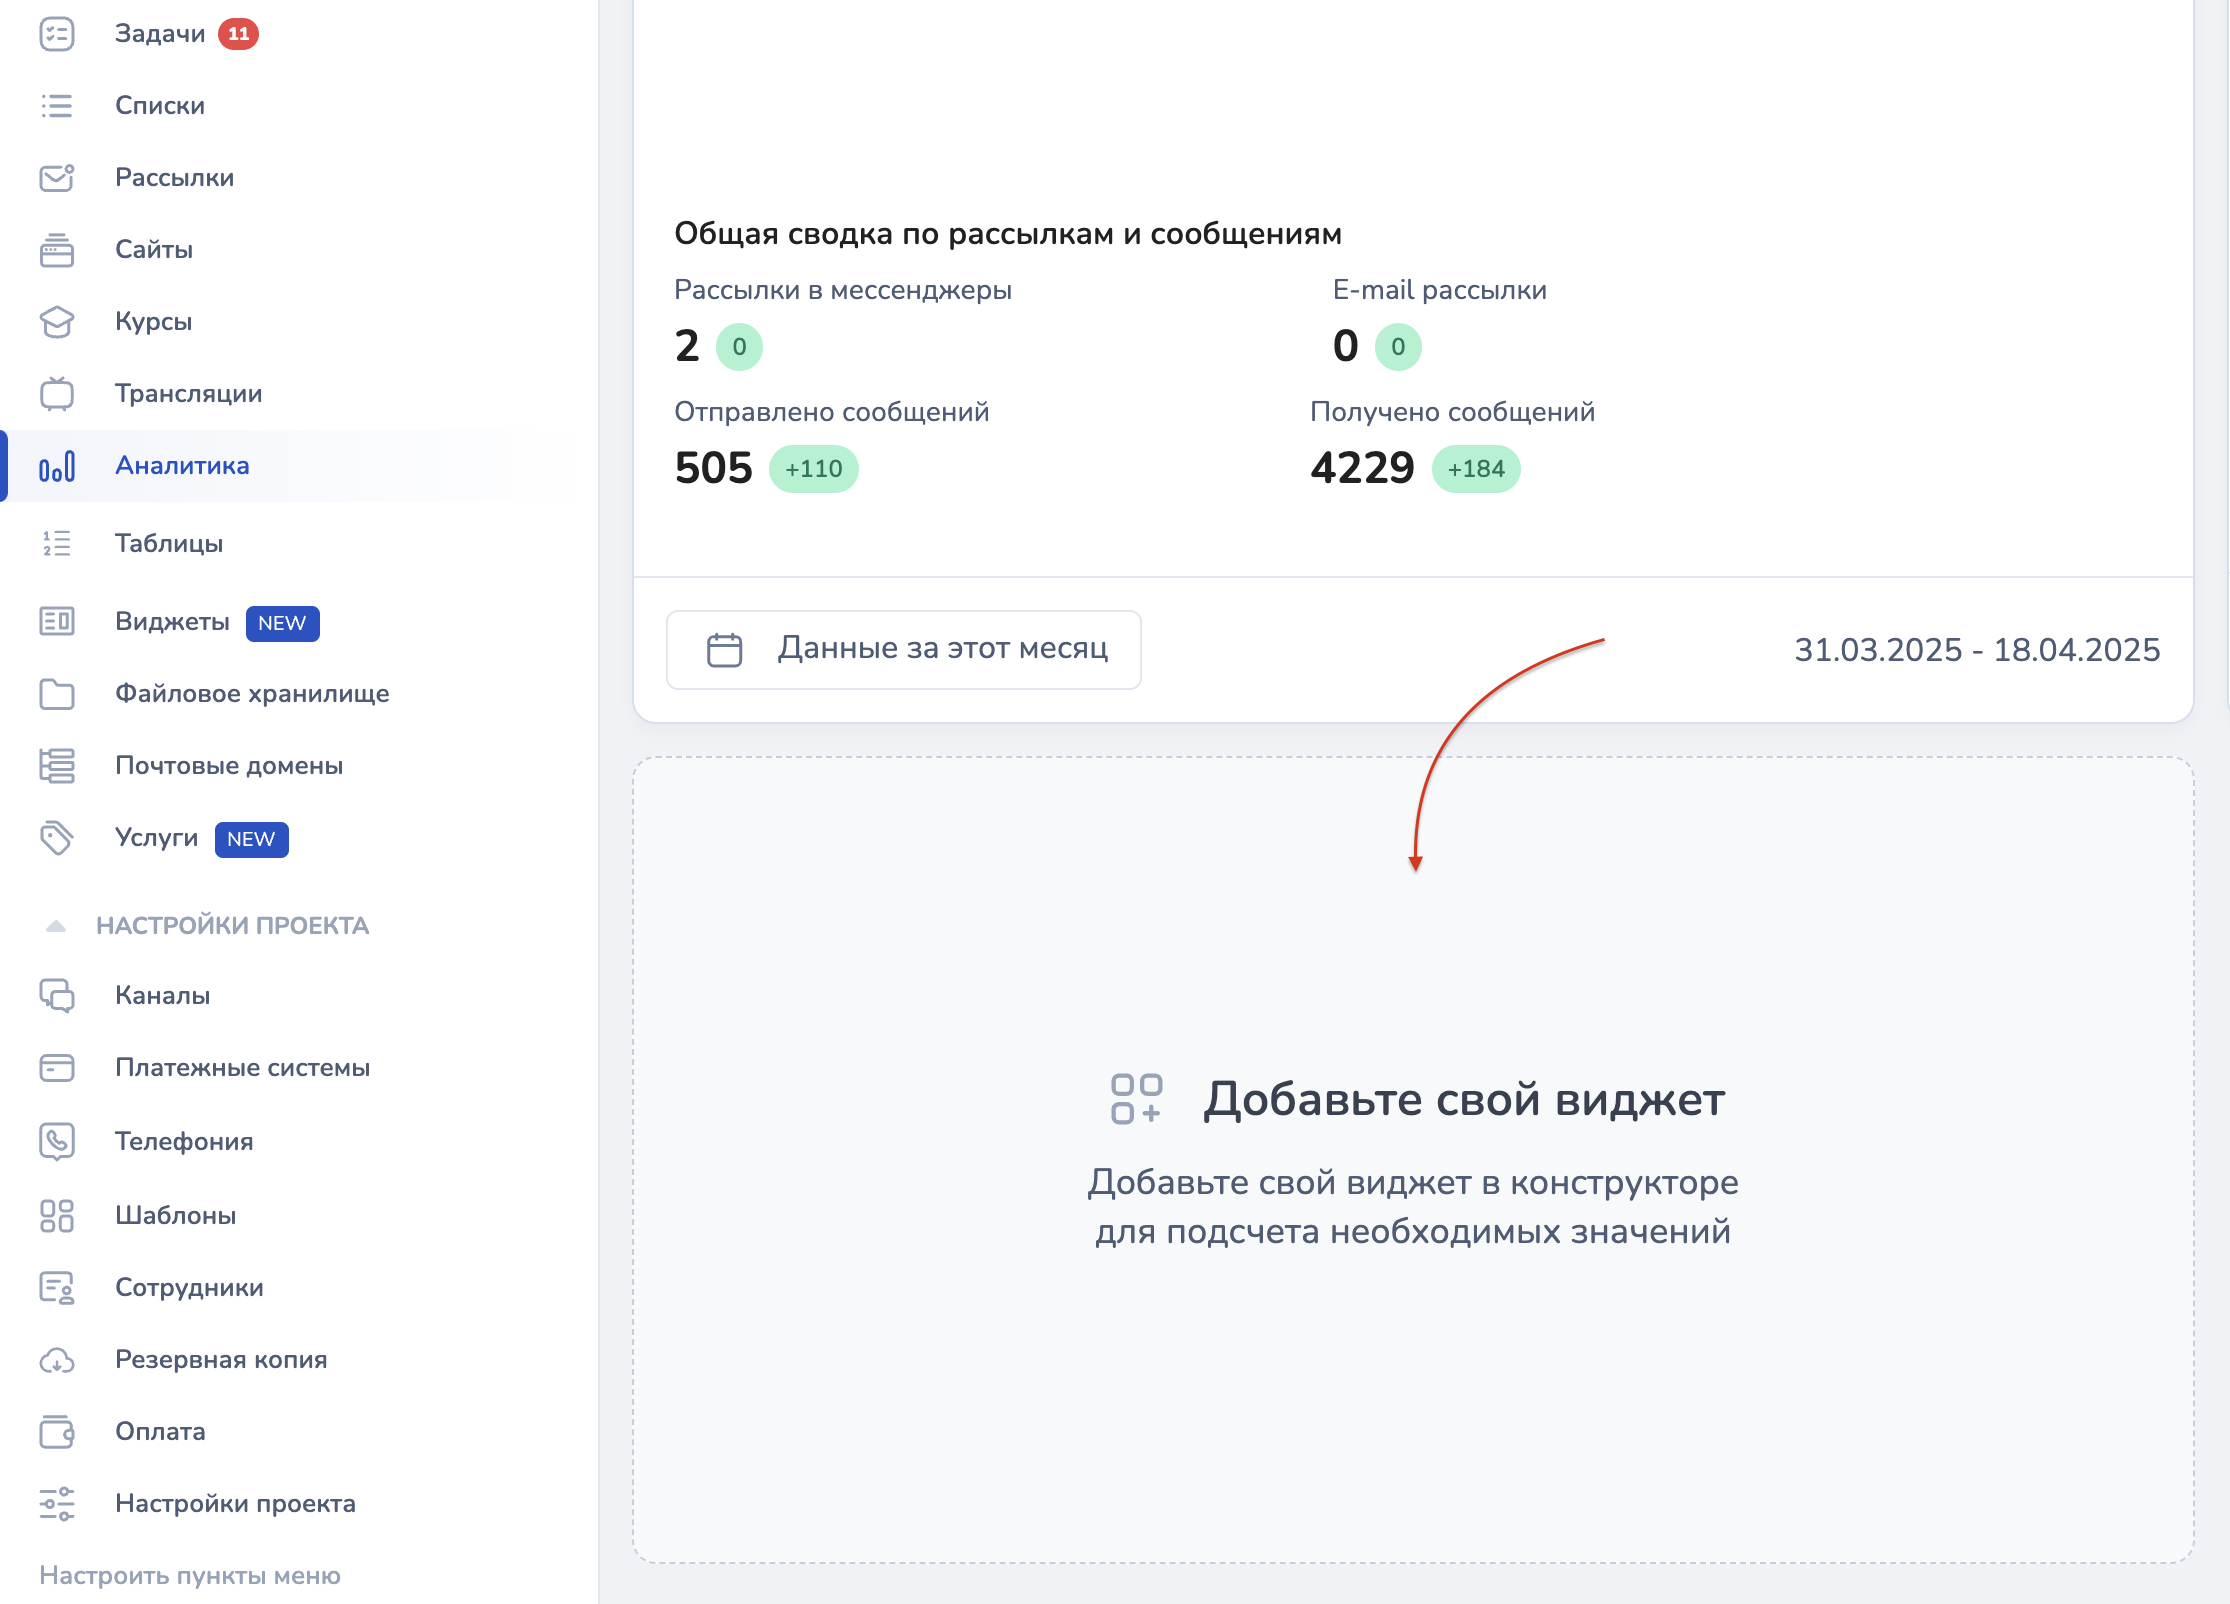Viewport: 2230px width, 1604px height.
Task: Click 'Добавьте свой виджет' heading
Action: tap(1464, 1099)
